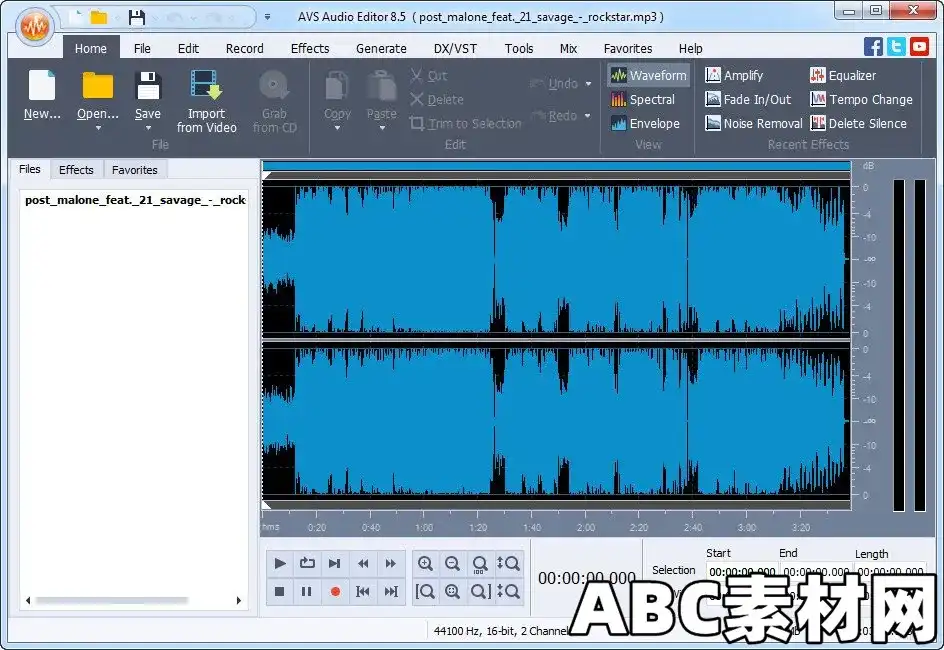Screen dimensions: 944x650
Task: Click the Delete button in Edit group
Action: (x=437, y=99)
